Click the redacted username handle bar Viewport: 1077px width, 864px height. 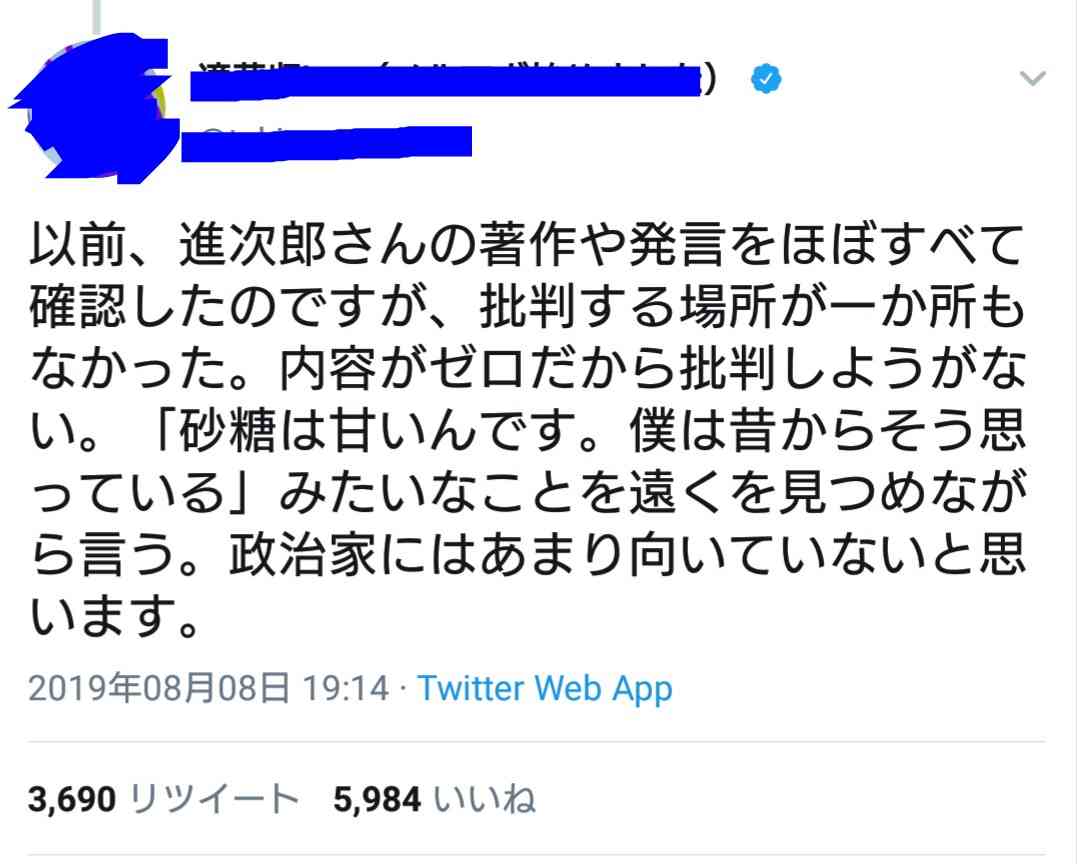click(326, 143)
